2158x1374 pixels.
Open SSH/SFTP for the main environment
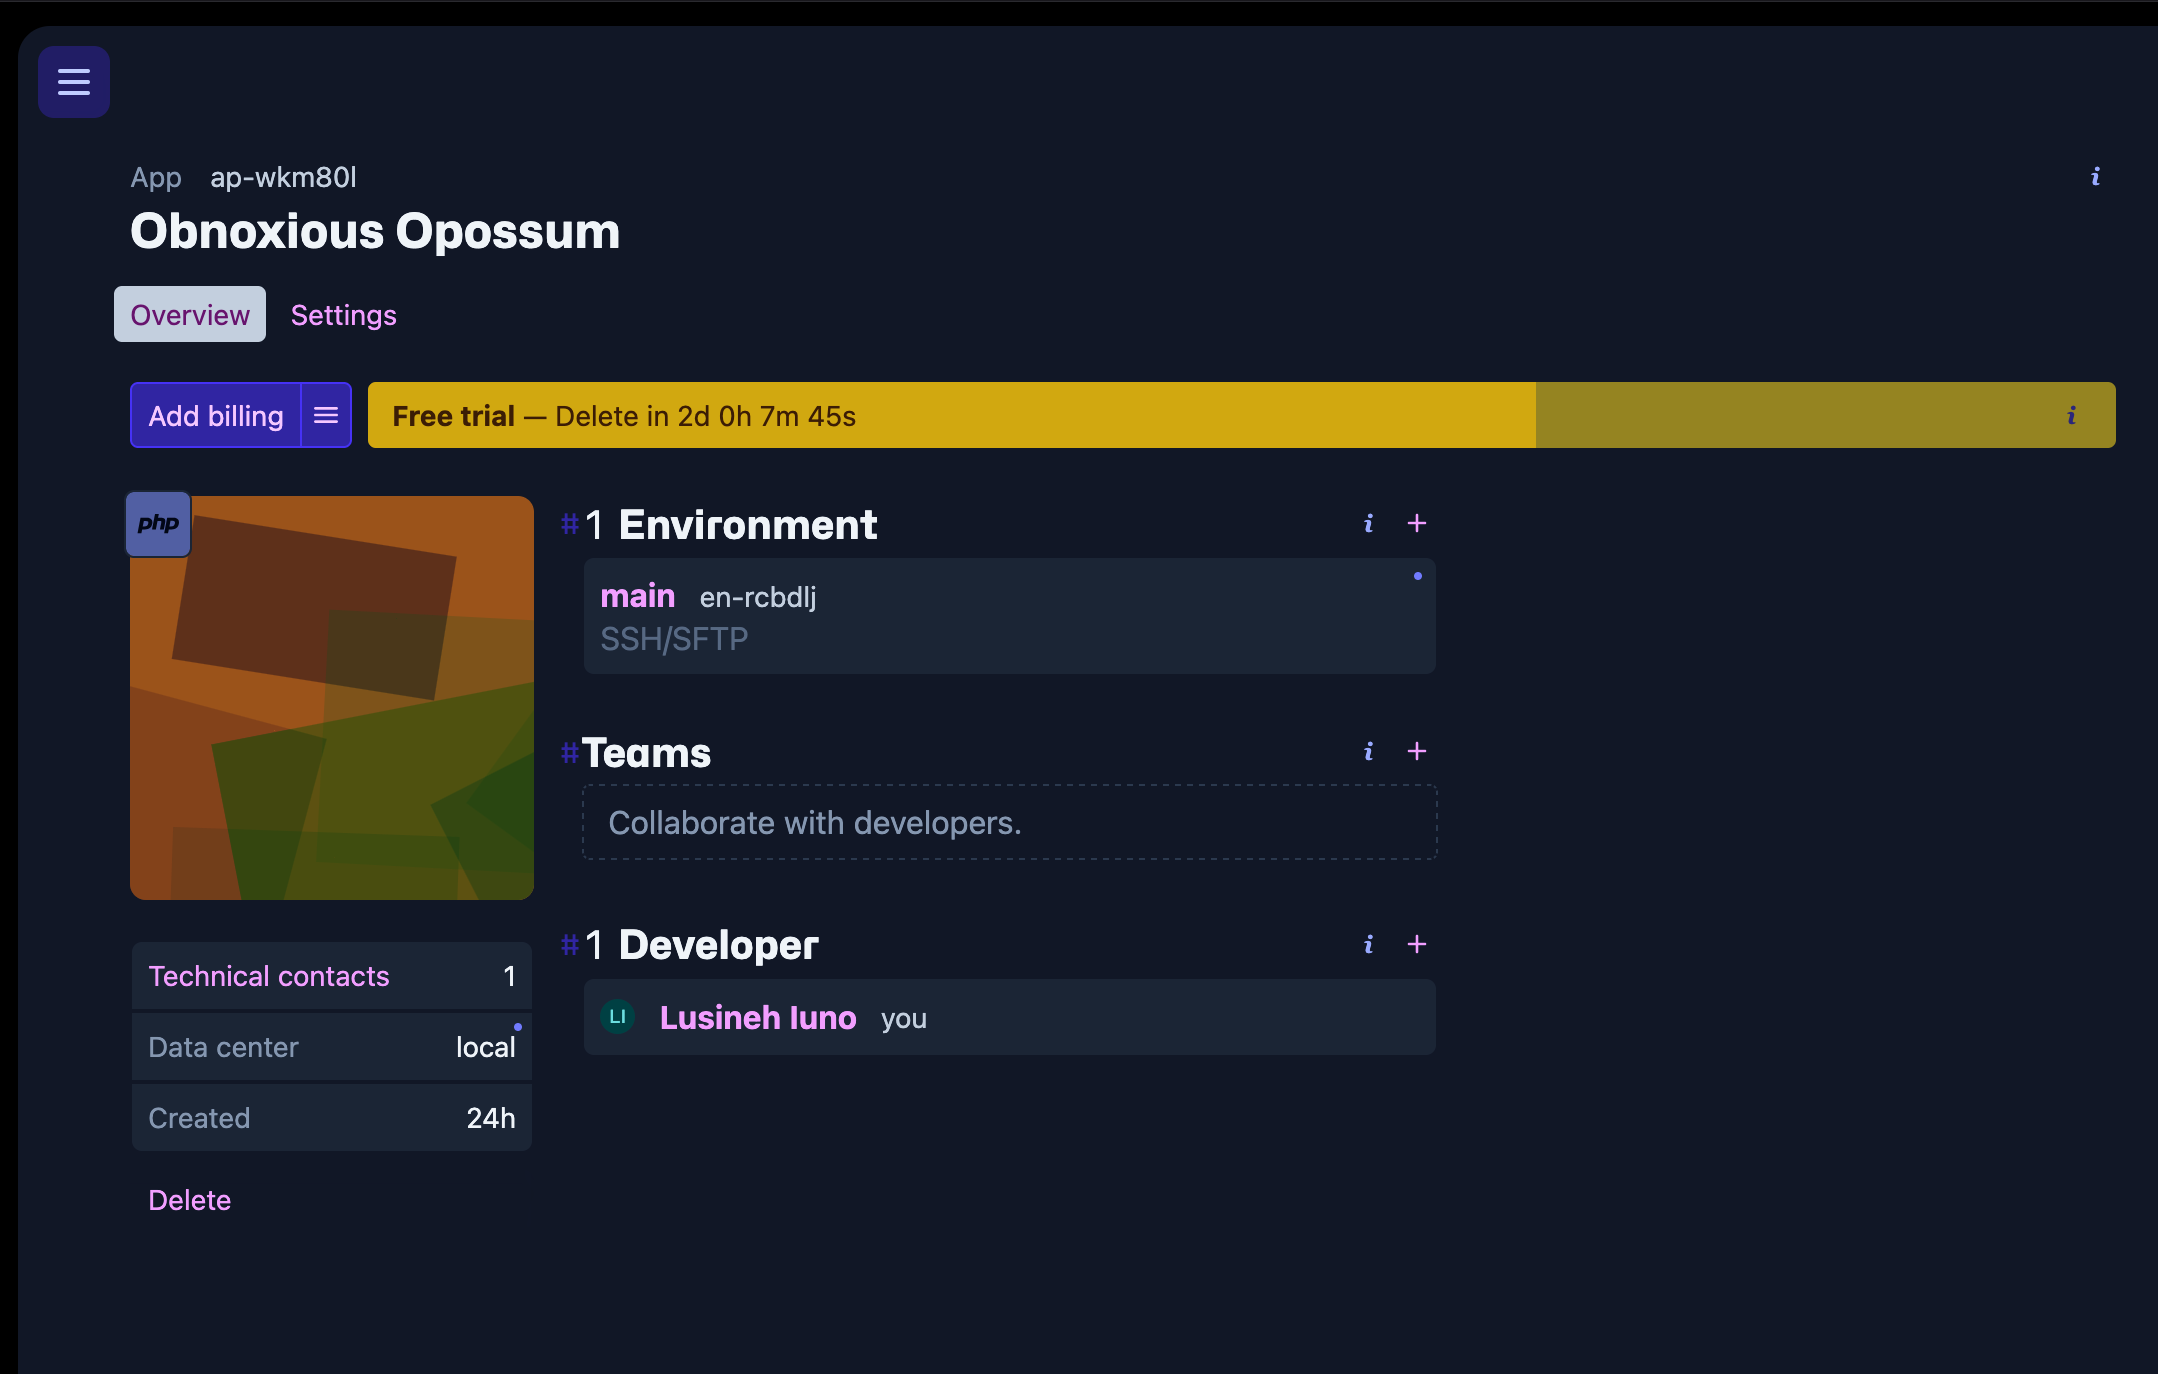674,638
